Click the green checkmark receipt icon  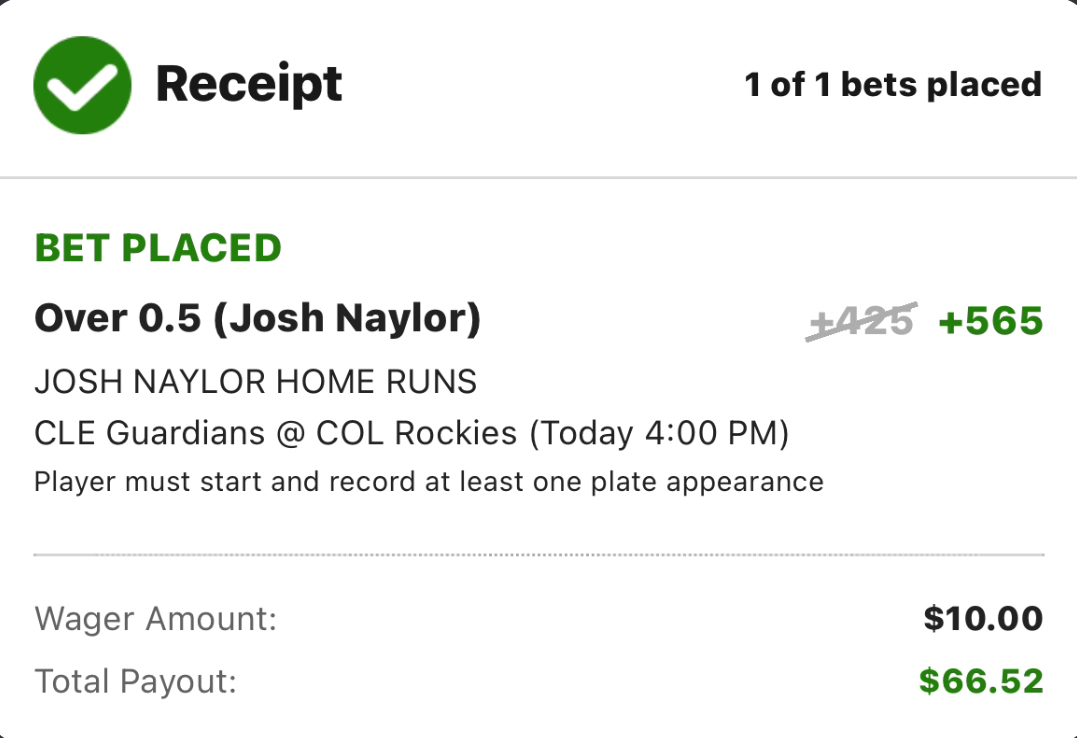point(82,85)
